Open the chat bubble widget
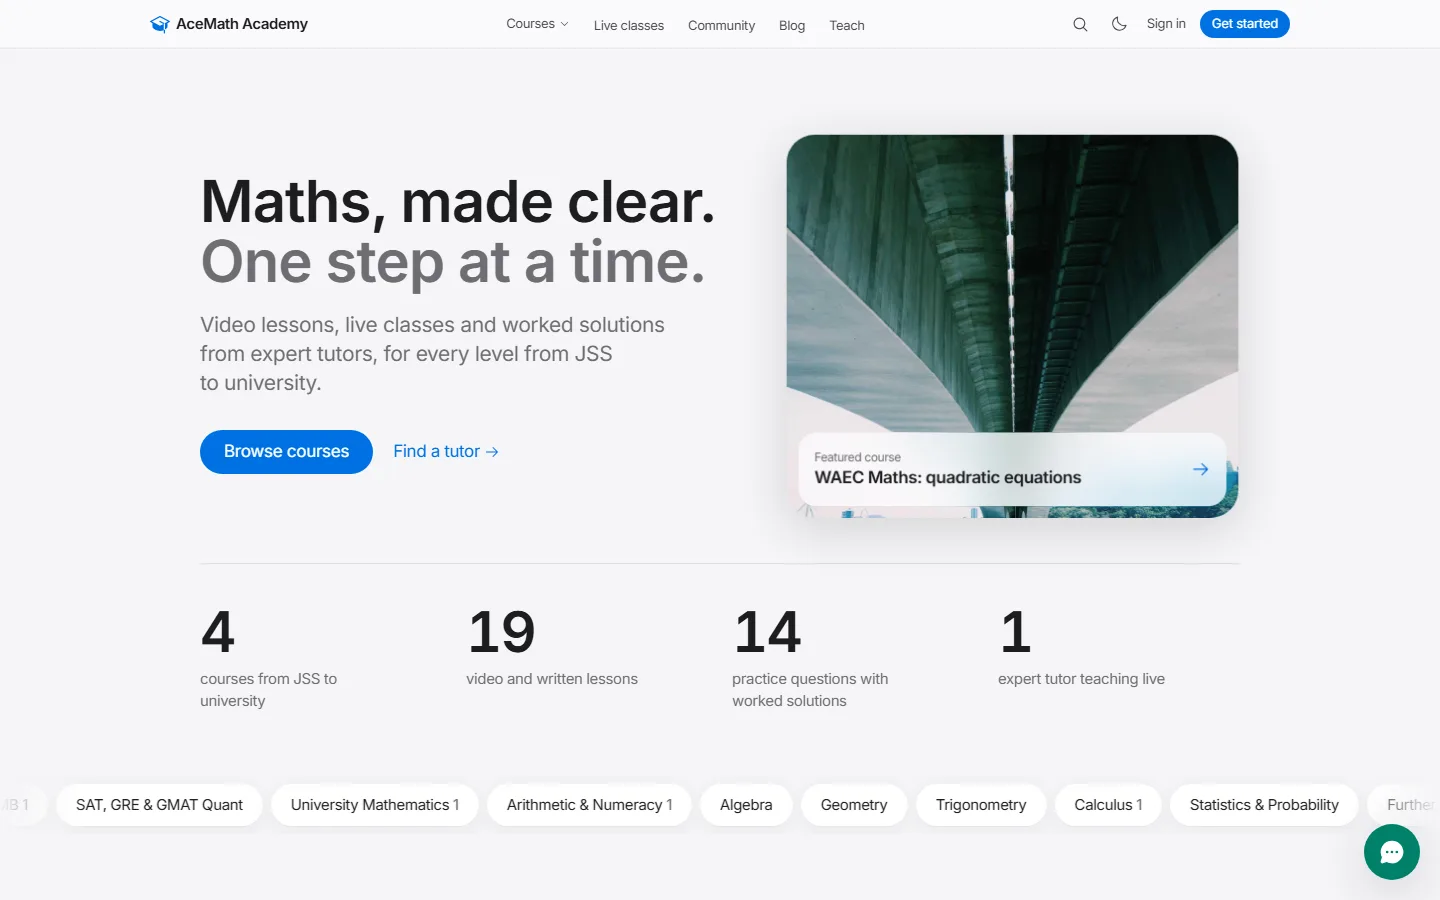Screen dimensions: 1440x900 (1391, 852)
